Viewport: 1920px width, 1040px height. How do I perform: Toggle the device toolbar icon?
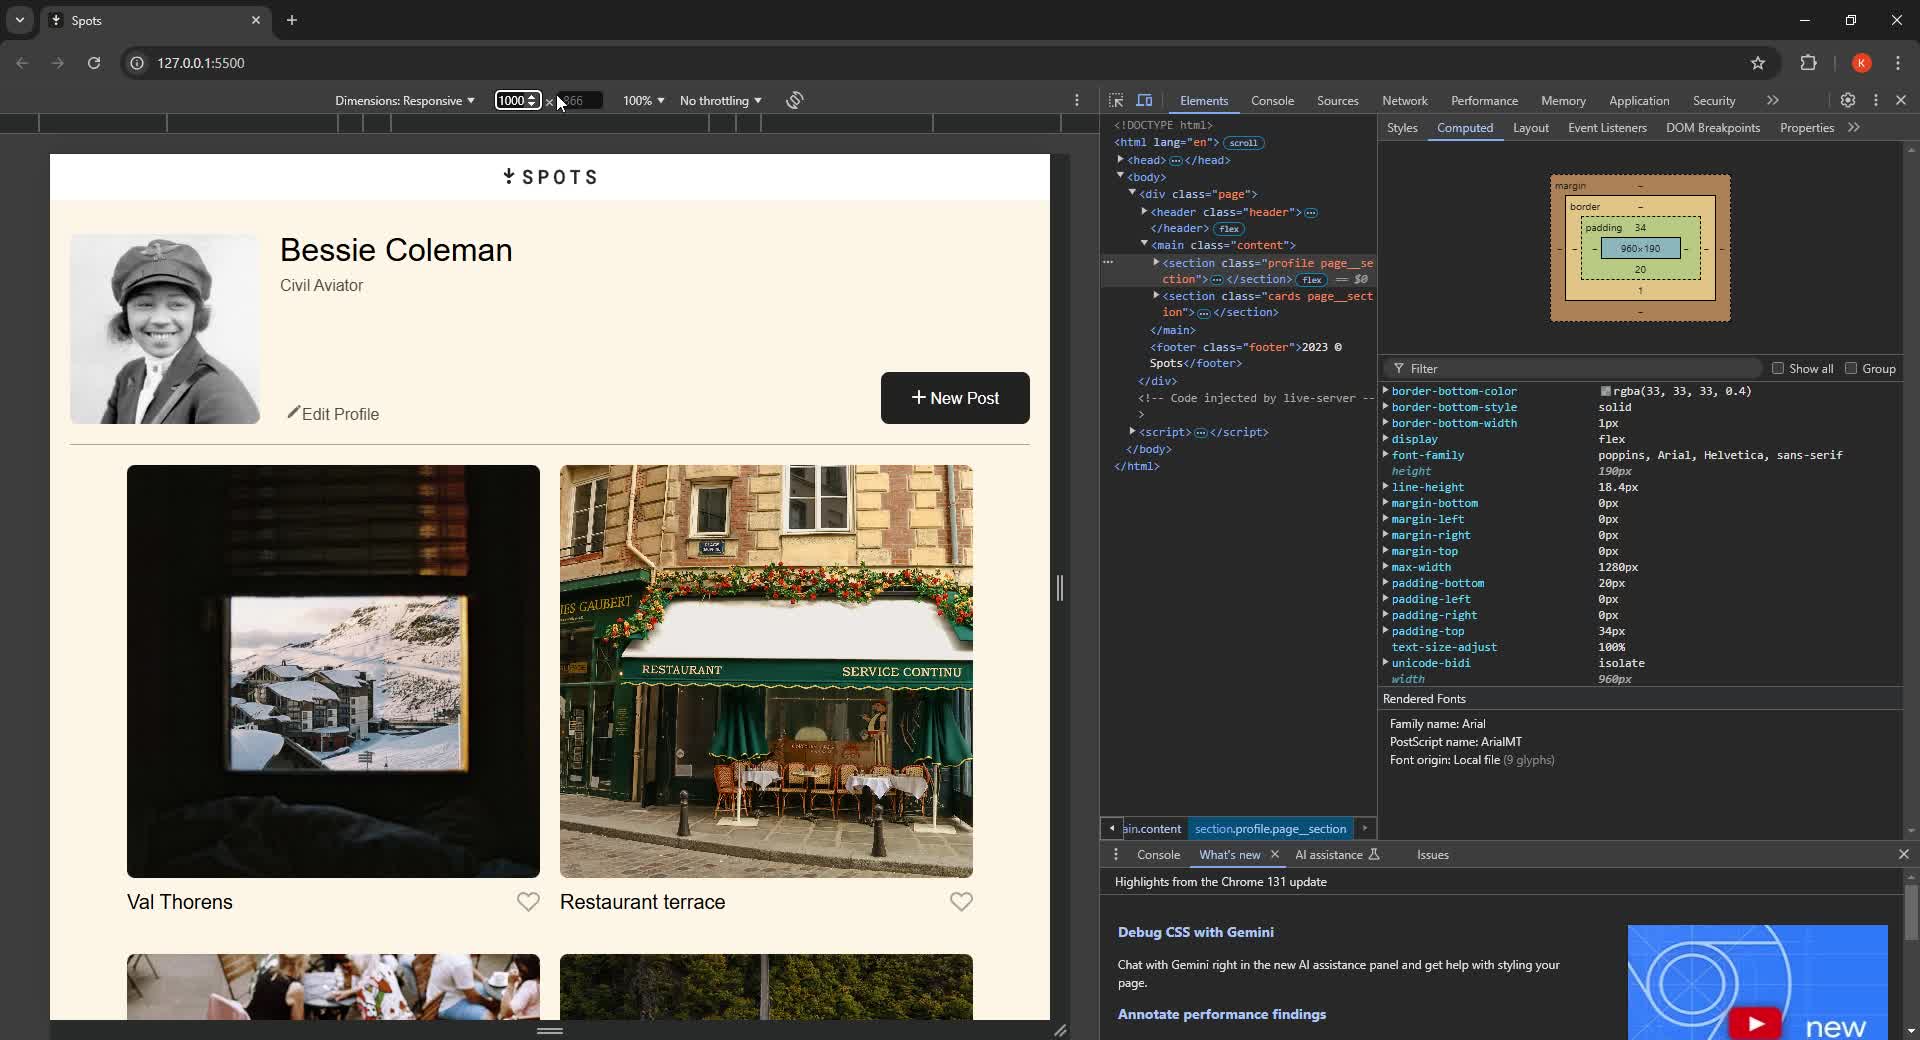pyautogui.click(x=1145, y=100)
